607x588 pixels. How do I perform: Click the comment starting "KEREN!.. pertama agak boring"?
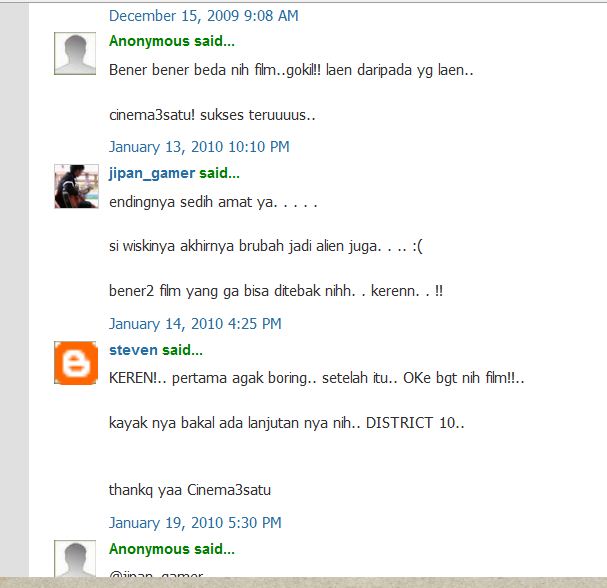click(x=317, y=378)
